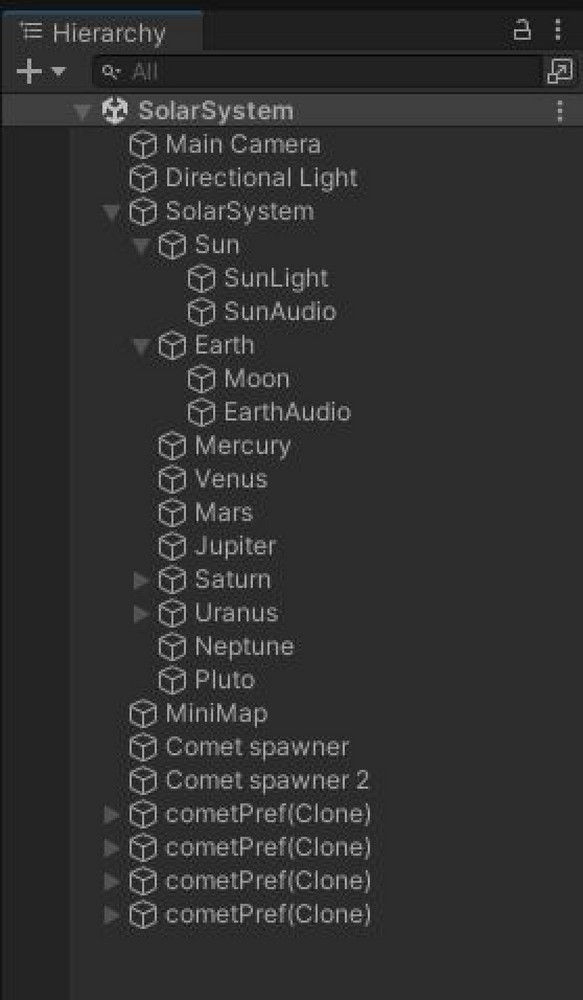Click the SolarSystem root prefab icon
The height and width of the screenshot is (1000, 583).
click(x=113, y=111)
